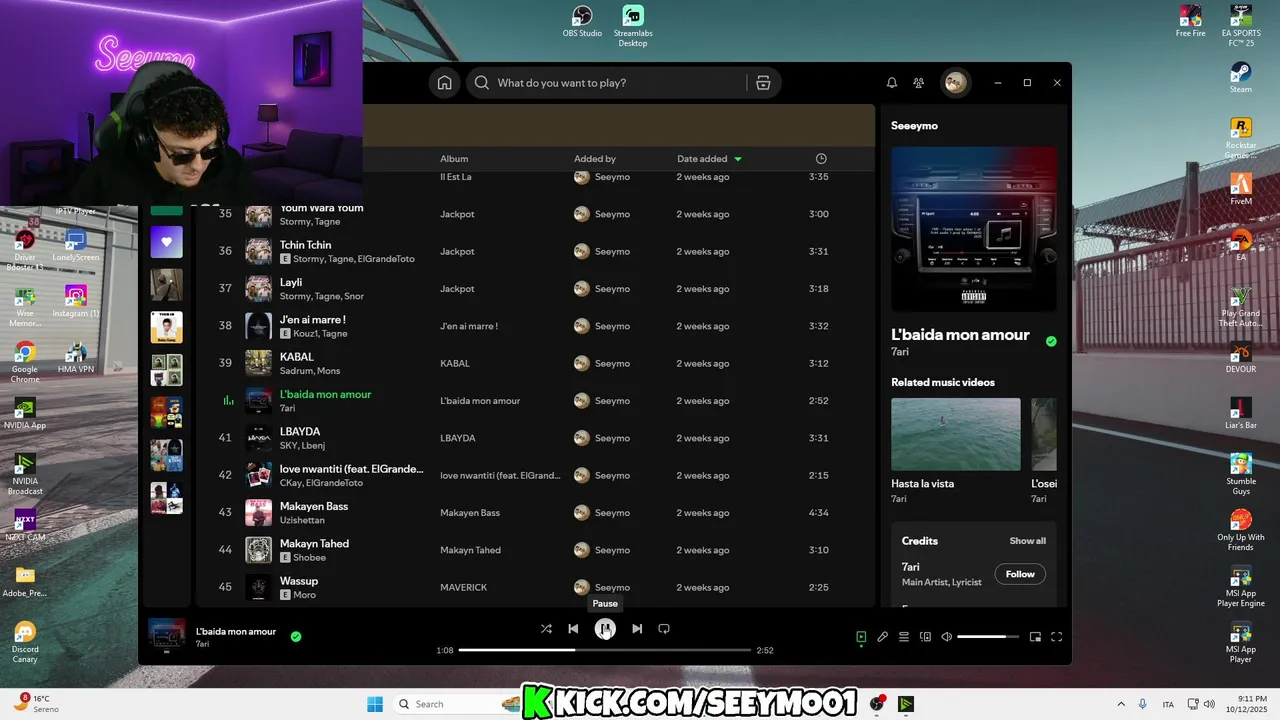Open the Free Fire desktop shortcut
The height and width of the screenshot is (720, 1280).
pyautogui.click(x=1190, y=22)
